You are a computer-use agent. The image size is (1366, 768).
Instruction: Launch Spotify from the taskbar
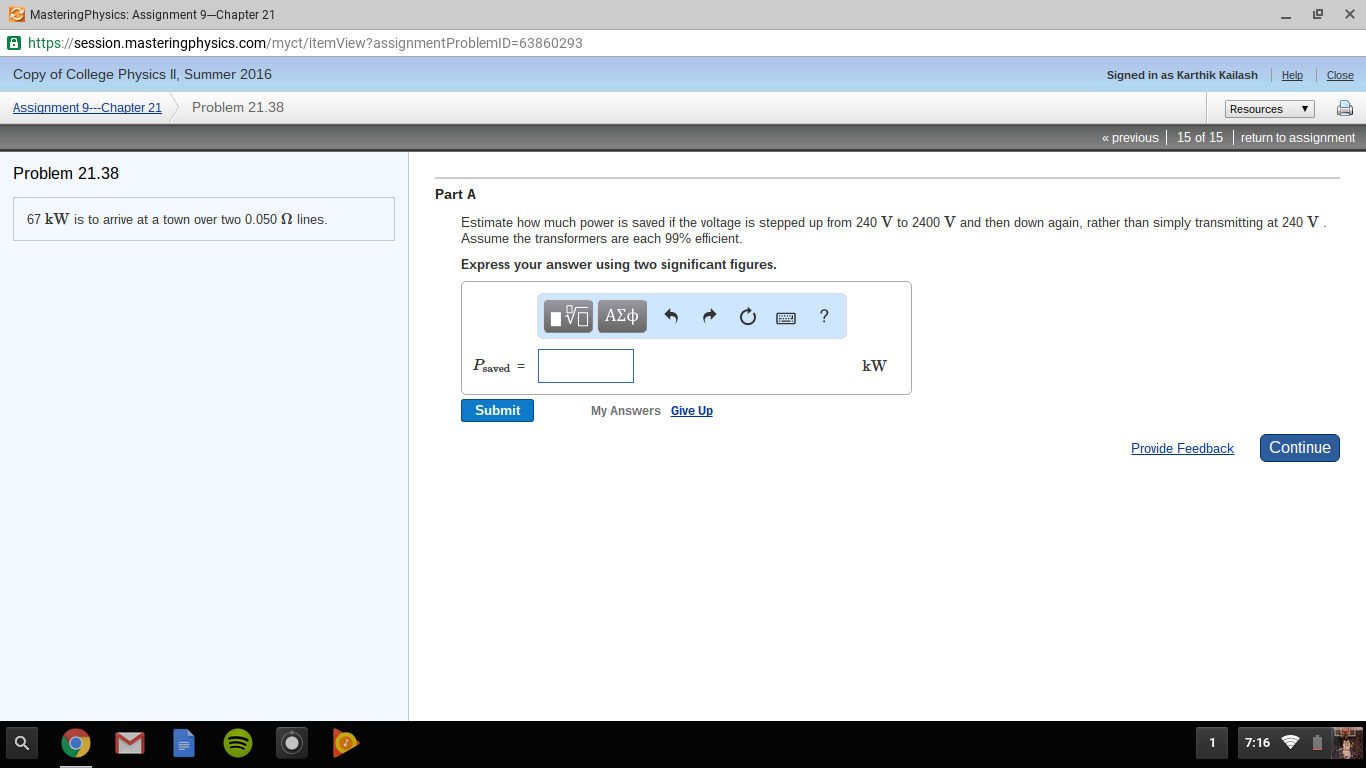tap(238, 743)
